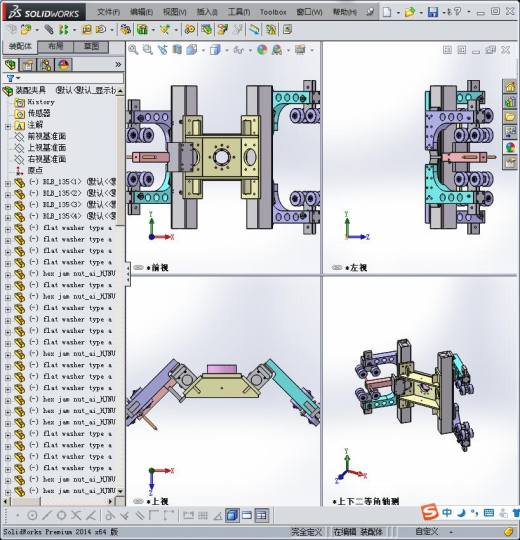
Task: Click the New Motion Study icon
Action: (189, 30)
